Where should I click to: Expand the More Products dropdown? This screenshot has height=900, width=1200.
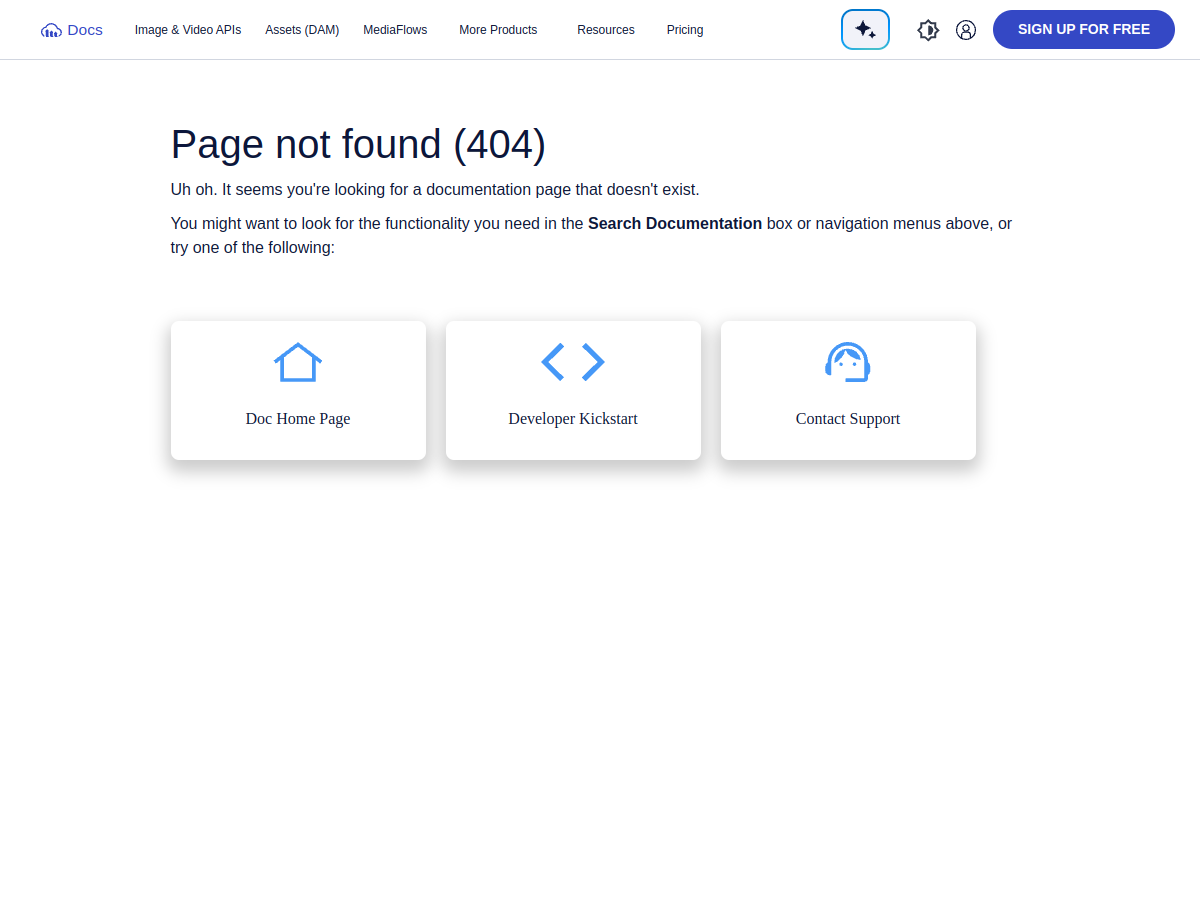(x=498, y=29)
